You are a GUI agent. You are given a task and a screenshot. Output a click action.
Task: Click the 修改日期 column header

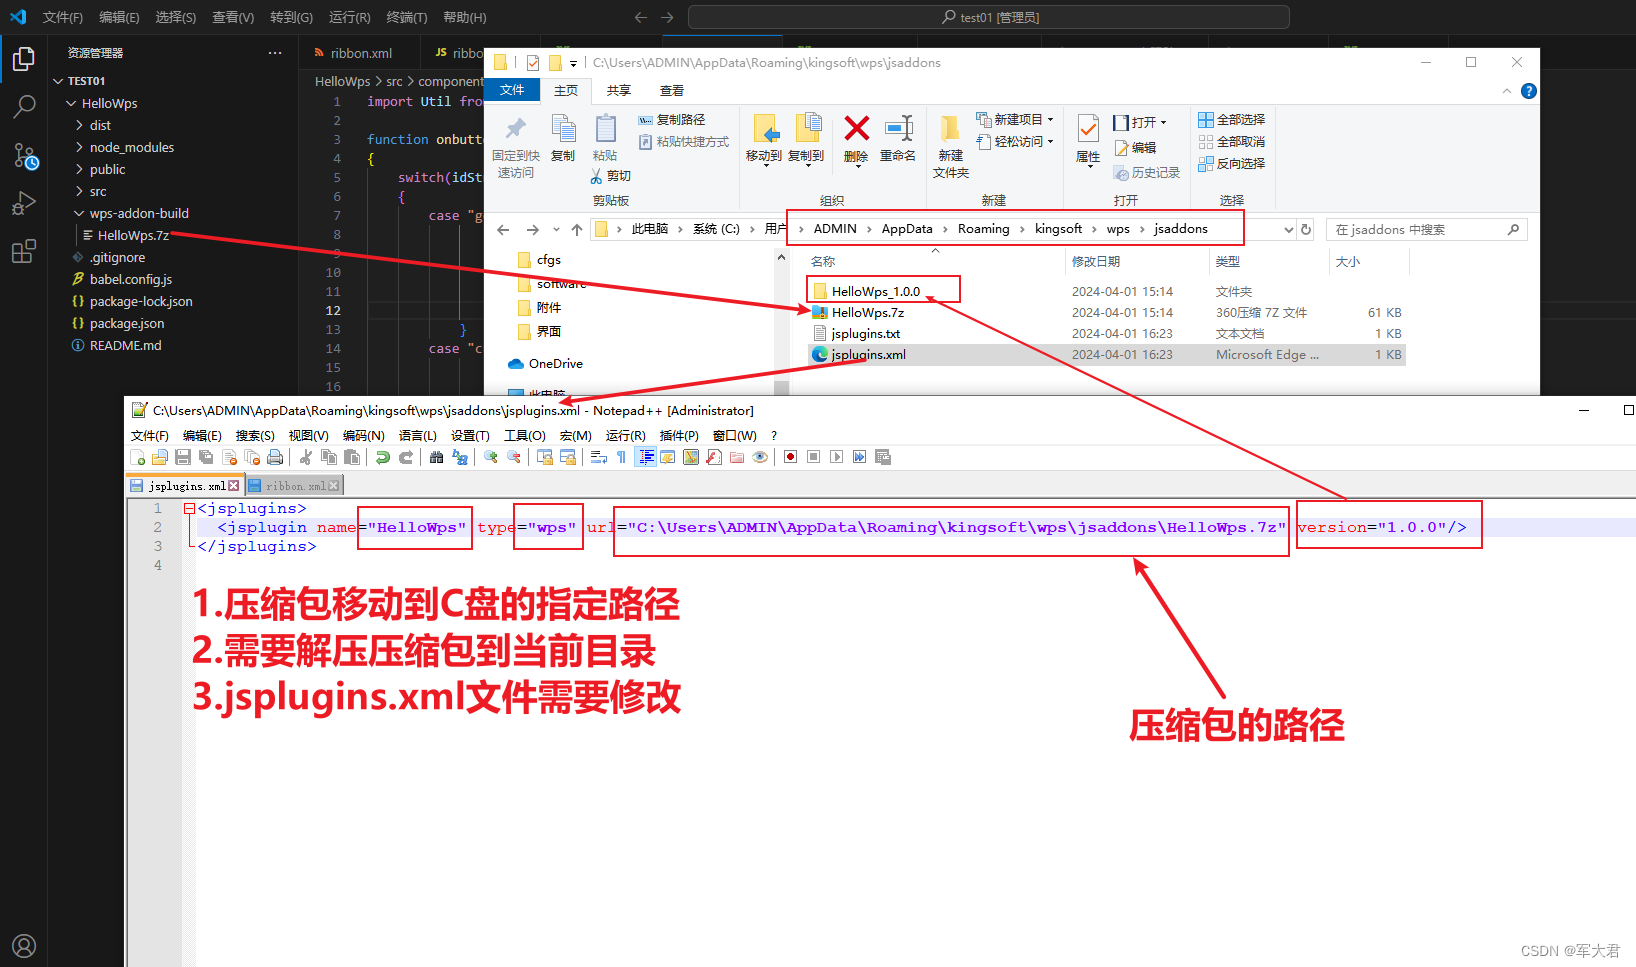pos(1096,261)
